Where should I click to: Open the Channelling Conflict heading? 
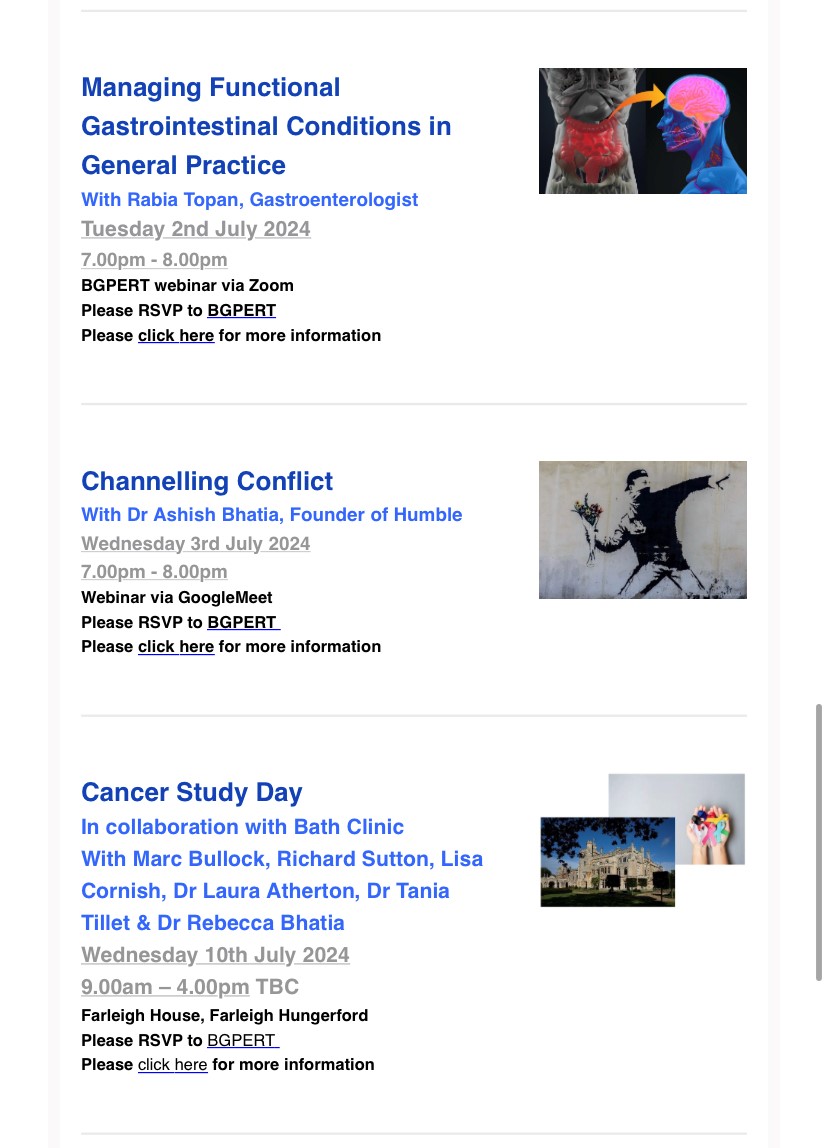[x=207, y=481]
